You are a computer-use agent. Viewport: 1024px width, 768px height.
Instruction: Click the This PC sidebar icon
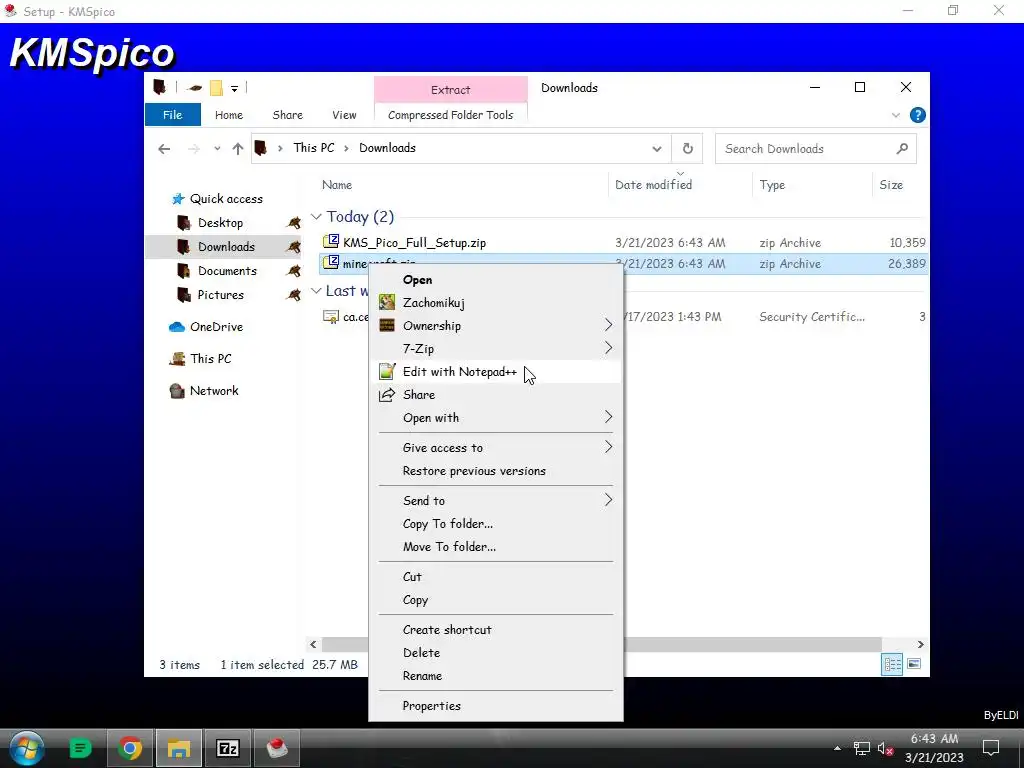point(177,359)
